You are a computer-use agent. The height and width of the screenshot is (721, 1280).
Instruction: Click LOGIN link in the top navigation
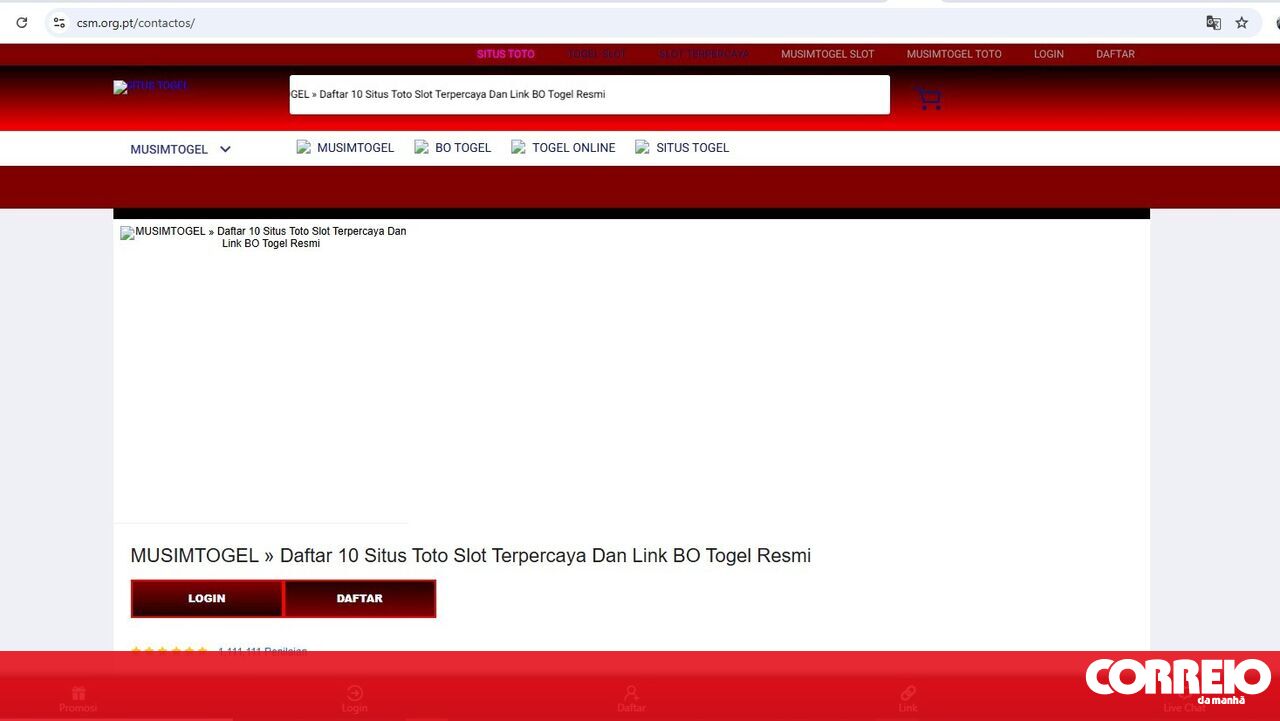pyautogui.click(x=1048, y=54)
